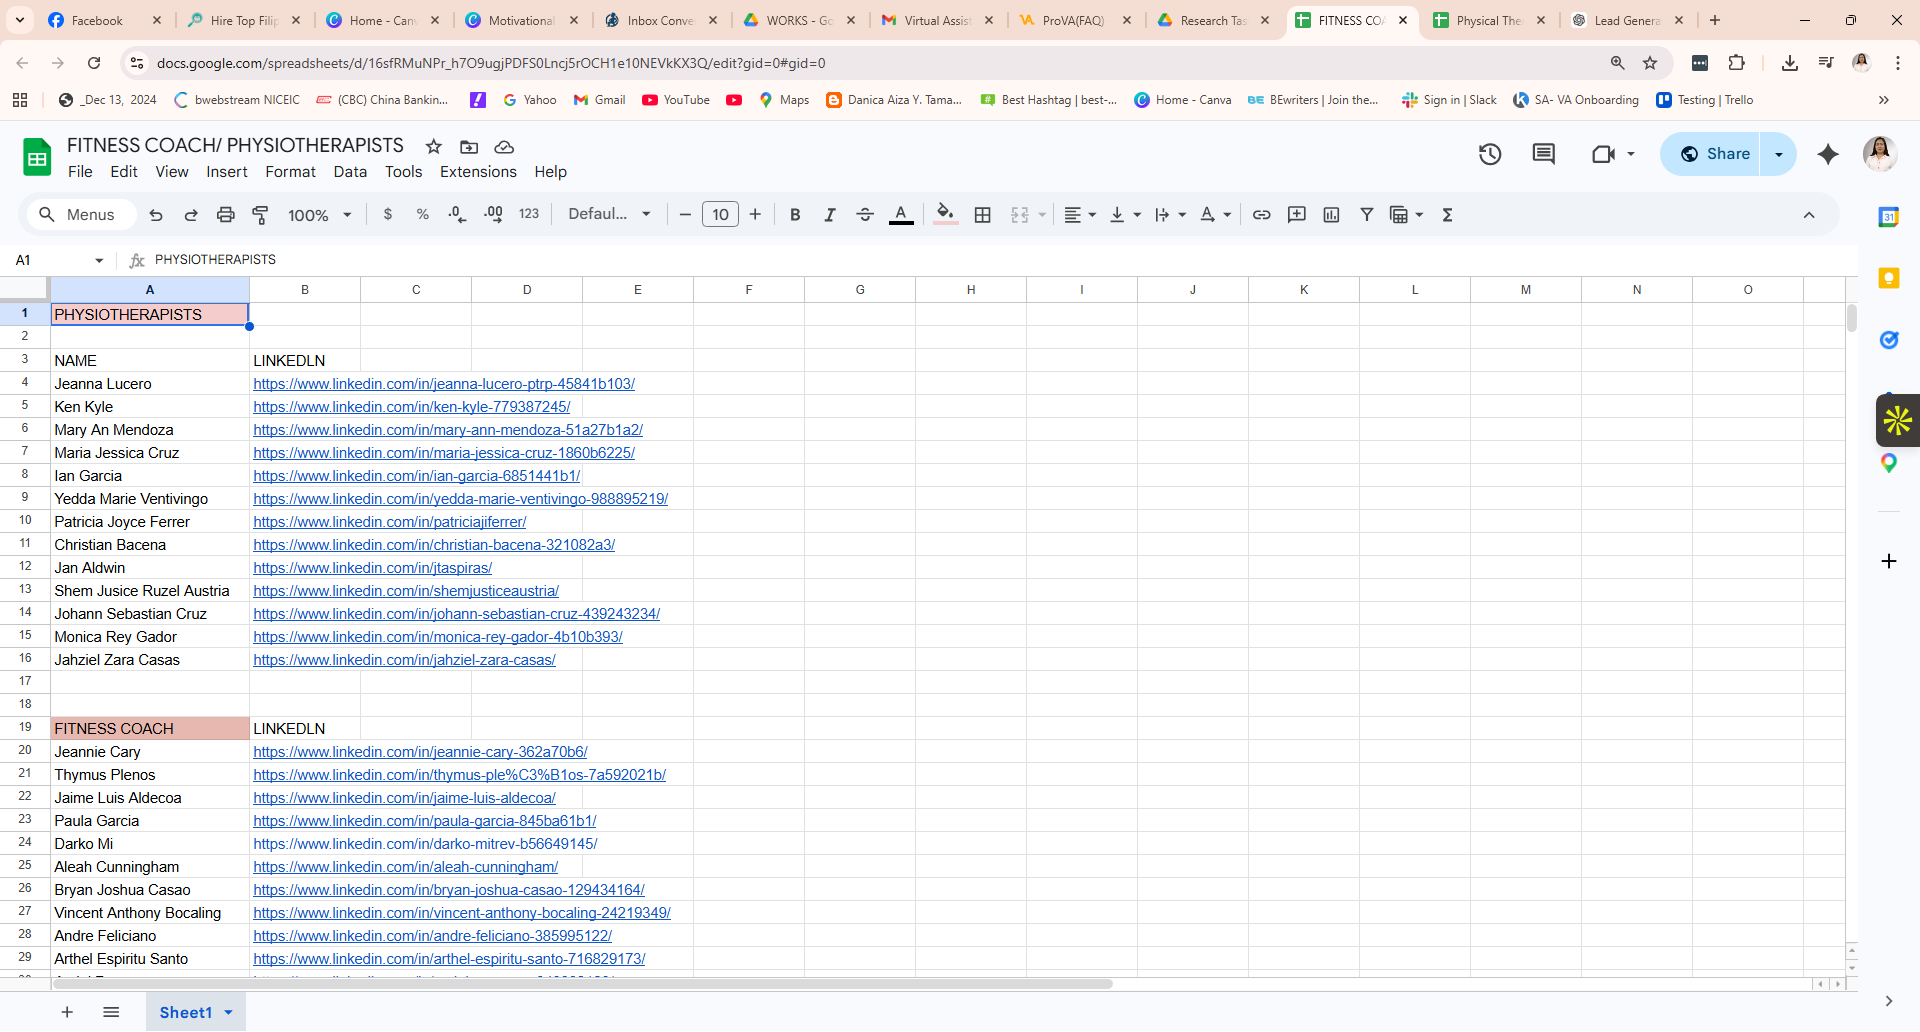Click the fill color bucket icon
This screenshot has width=1920, height=1032.
tap(945, 214)
